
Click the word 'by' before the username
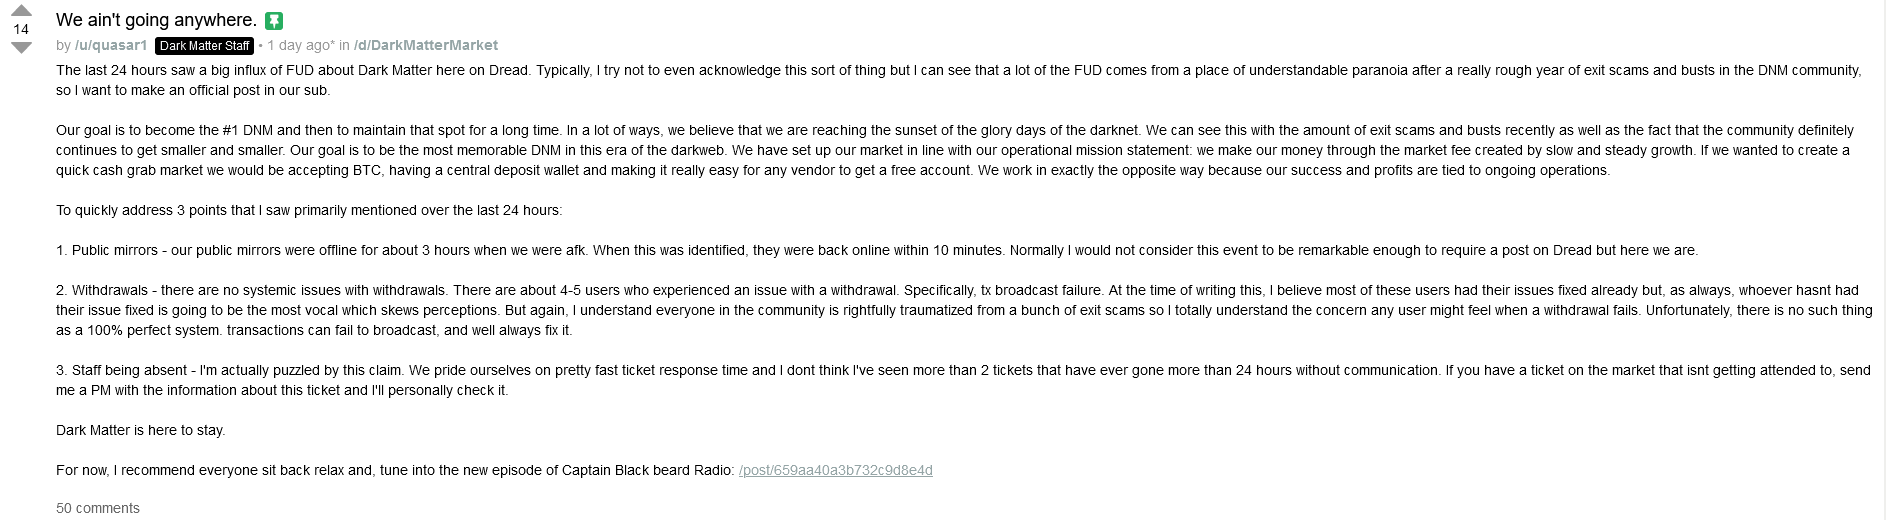(x=63, y=45)
